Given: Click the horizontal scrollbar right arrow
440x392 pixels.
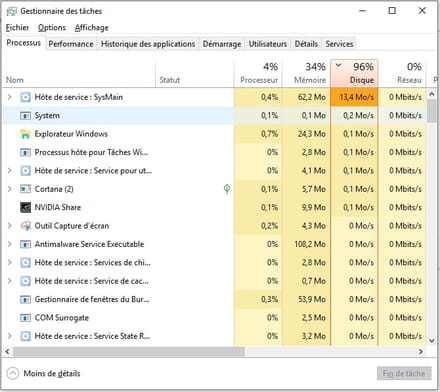Looking at the screenshot, I should pos(421,351).
